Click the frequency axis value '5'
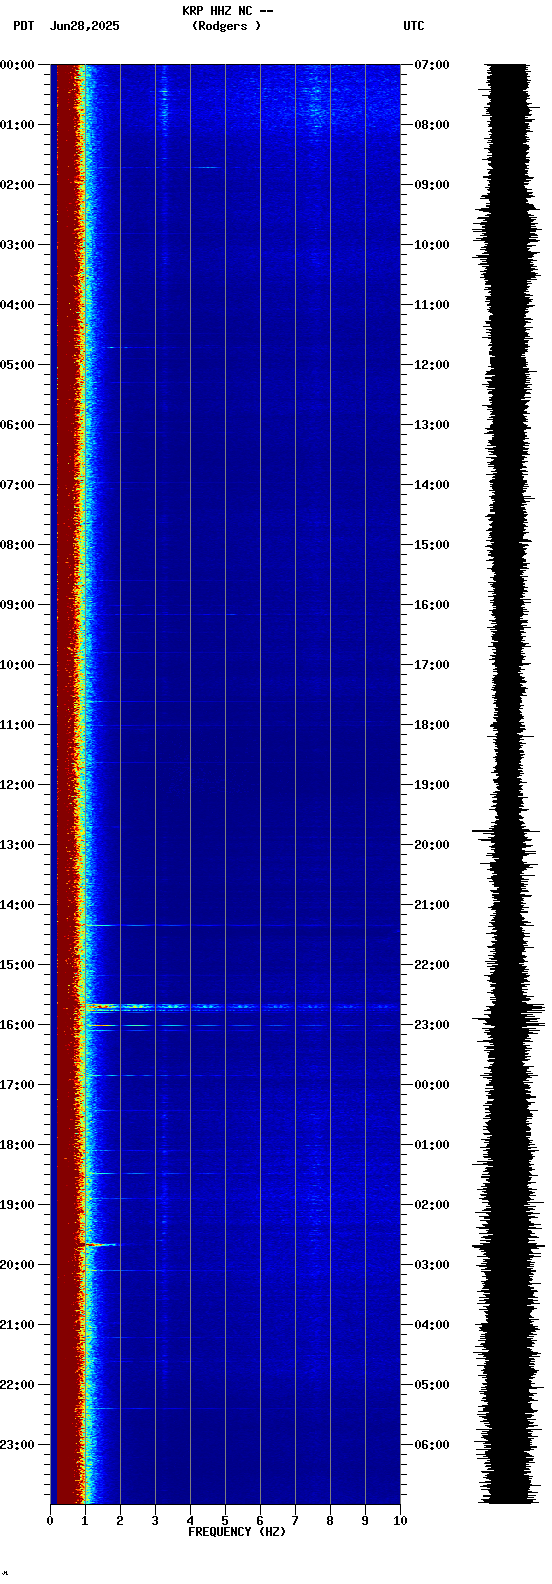Viewport: 552px width, 1584px height. 225,1521
